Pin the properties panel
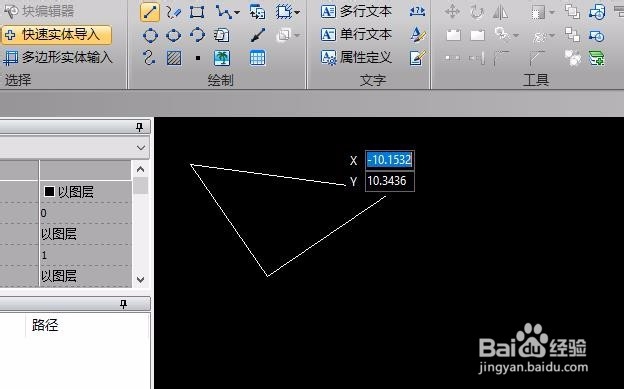Viewport: 624px width, 389px height. 139,127
